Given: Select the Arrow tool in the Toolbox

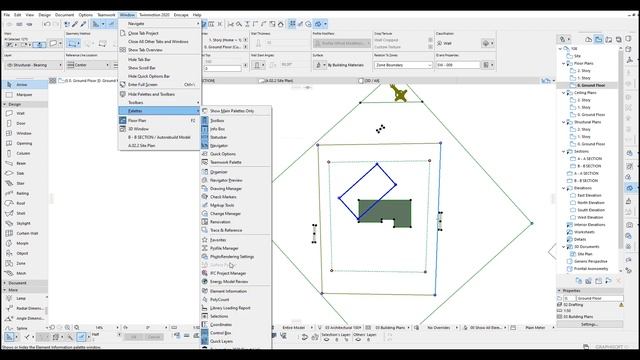Looking at the screenshot, I should coord(24,84).
